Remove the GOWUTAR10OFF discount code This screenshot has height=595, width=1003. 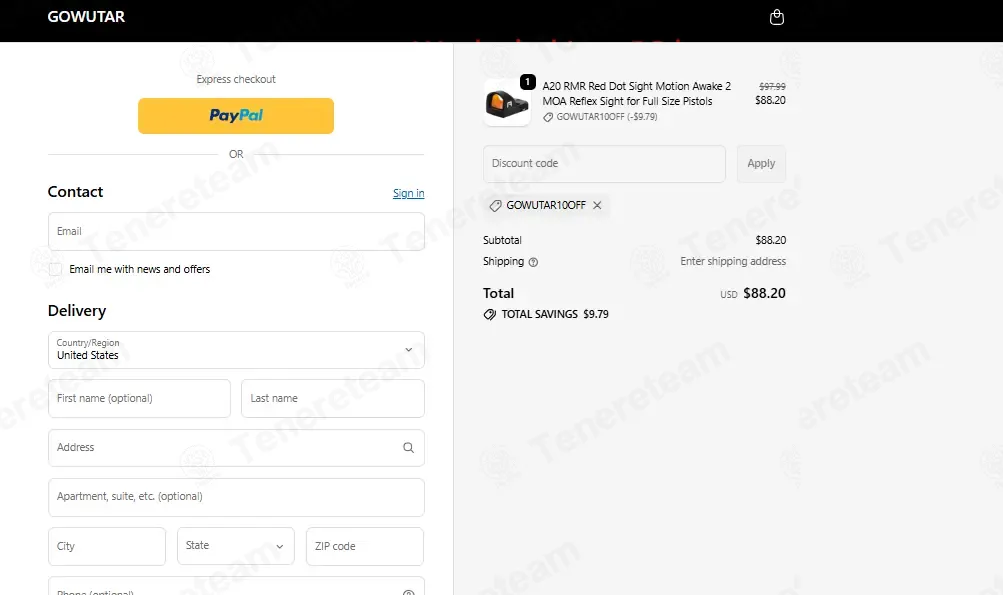[x=597, y=205]
